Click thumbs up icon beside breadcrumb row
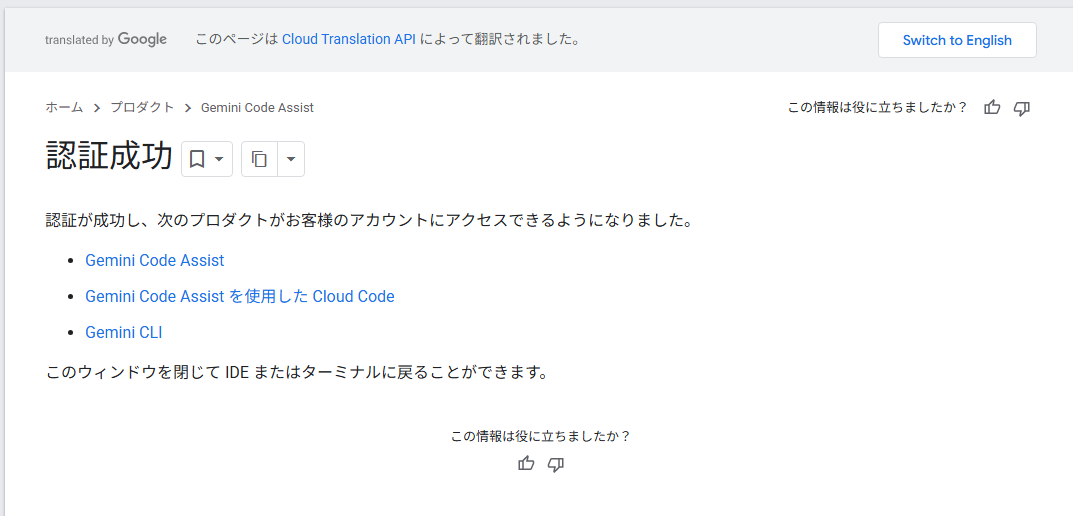The height and width of the screenshot is (516, 1073). click(x=992, y=107)
